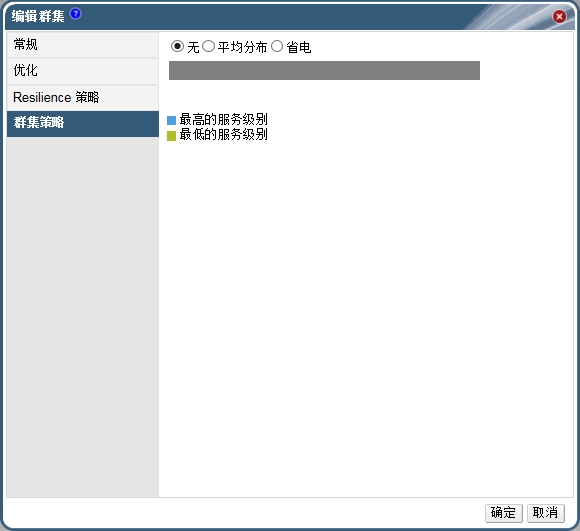This screenshot has height=531, width=580.
Task: Close the 编辑群集 dialog with red X
Action: click(x=559, y=16)
